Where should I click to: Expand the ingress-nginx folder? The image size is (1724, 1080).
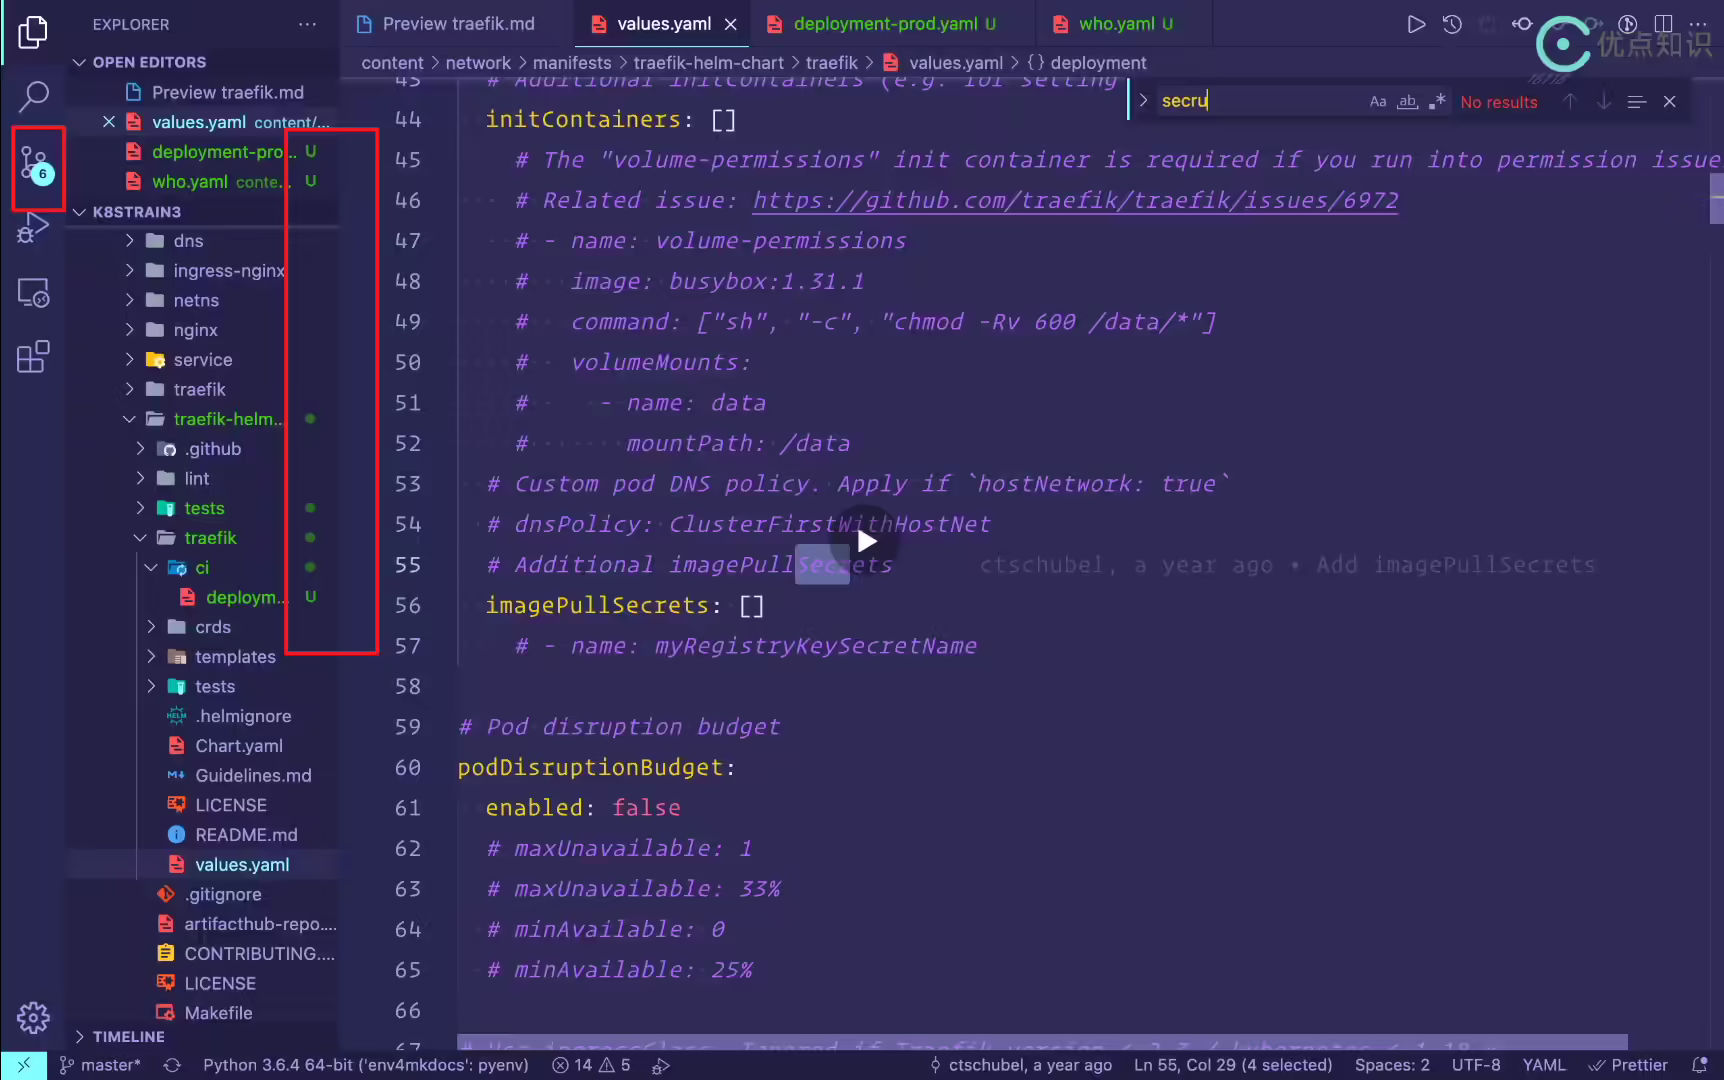[x=130, y=271]
